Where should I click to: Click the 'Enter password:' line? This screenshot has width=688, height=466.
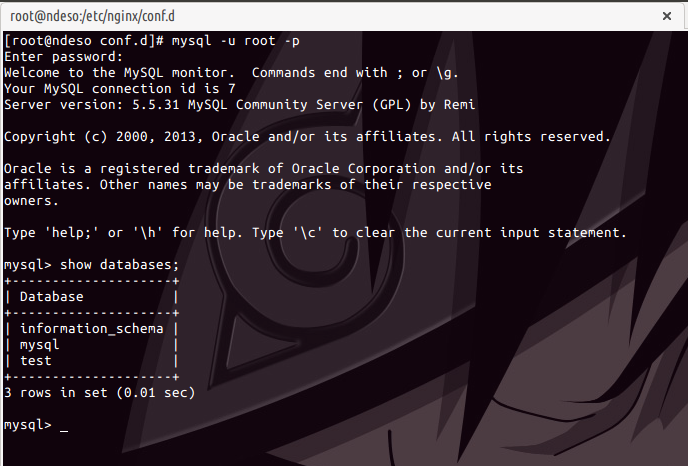(63, 56)
